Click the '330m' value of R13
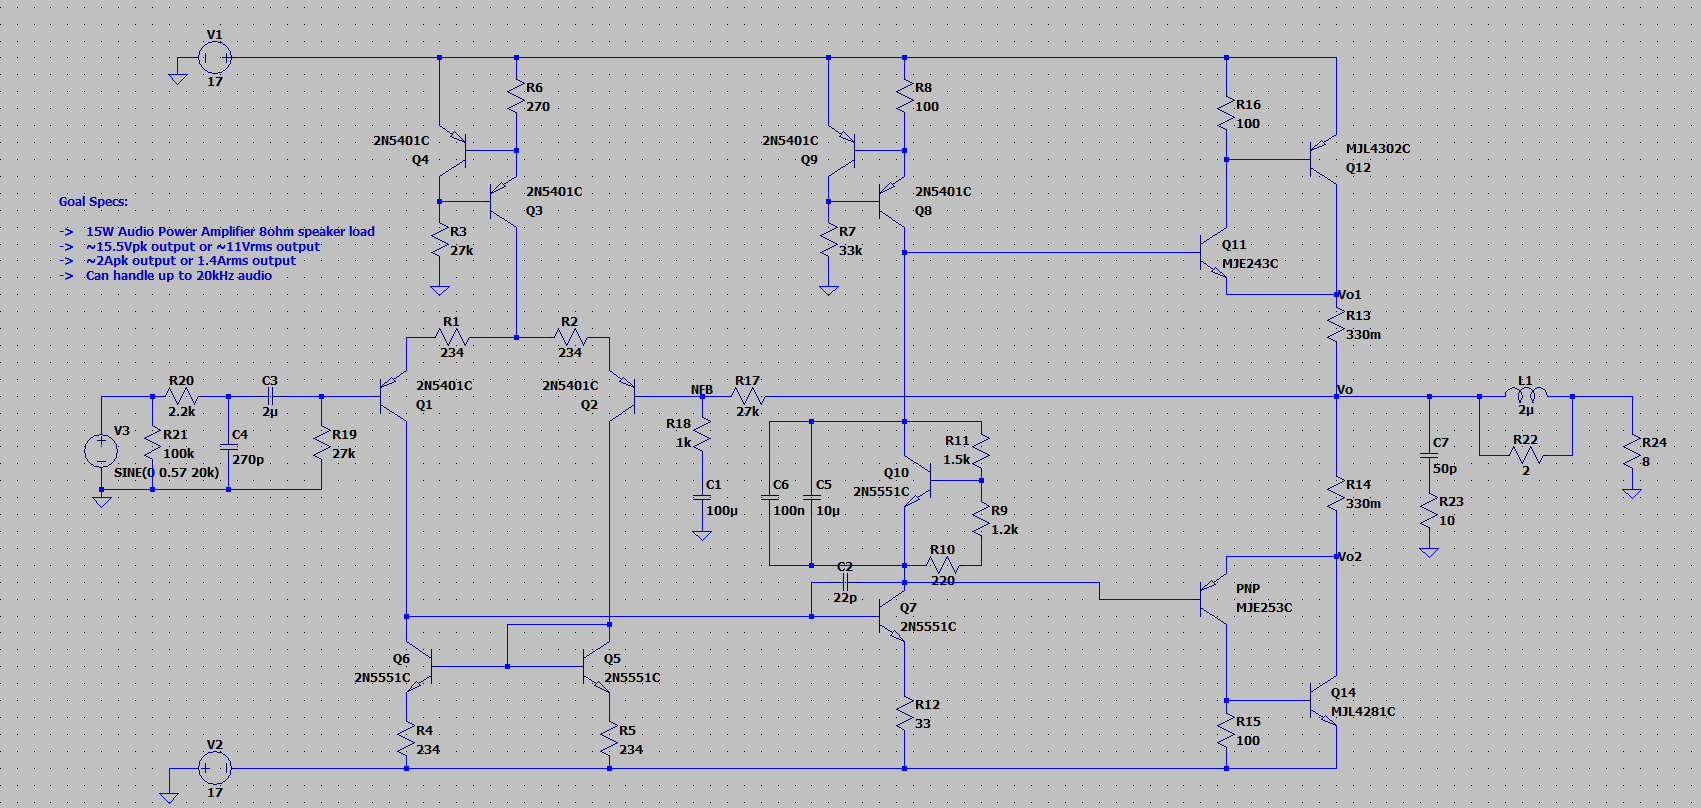This screenshot has width=1701, height=808. coord(1363,335)
